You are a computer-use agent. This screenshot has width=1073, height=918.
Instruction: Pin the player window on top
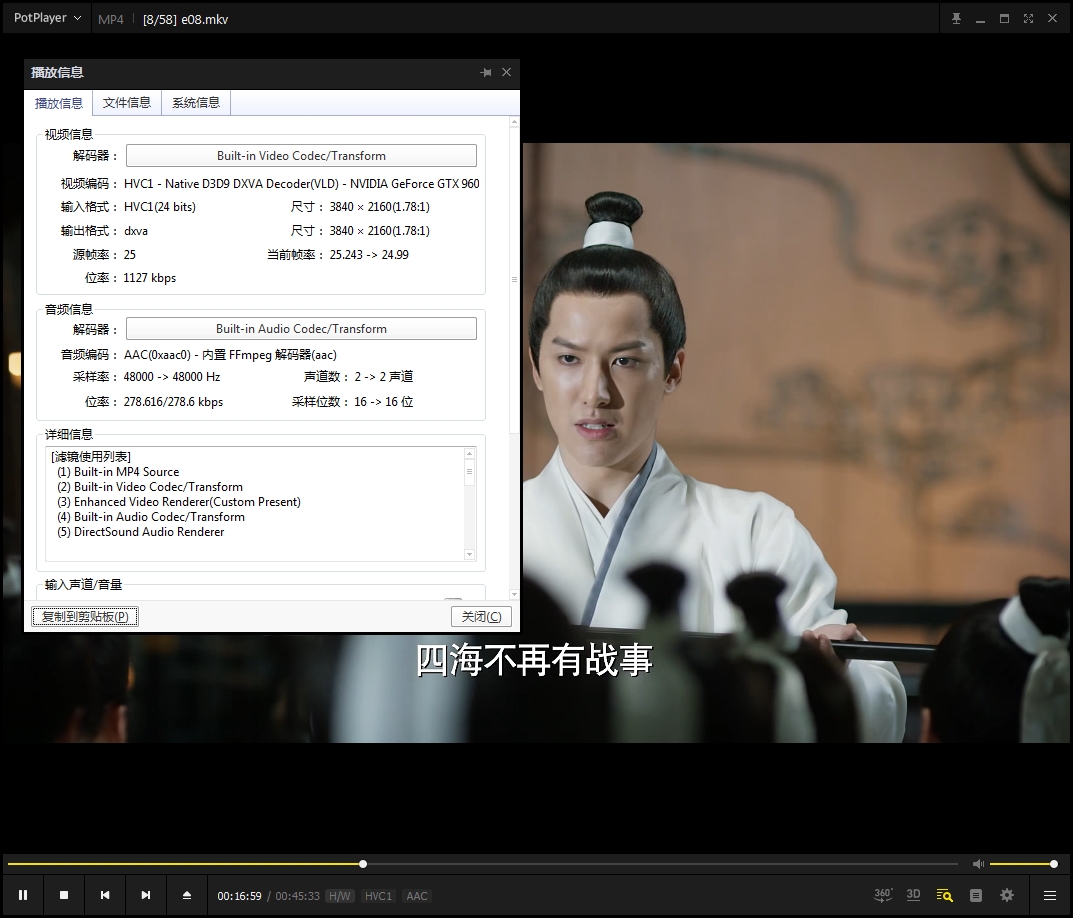click(x=956, y=18)
